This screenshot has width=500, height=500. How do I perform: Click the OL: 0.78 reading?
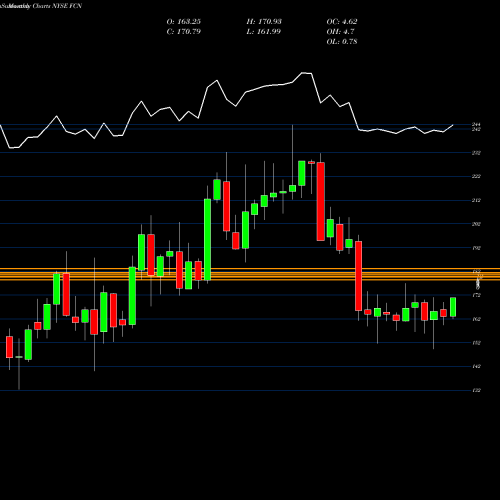tap(342, 42)
